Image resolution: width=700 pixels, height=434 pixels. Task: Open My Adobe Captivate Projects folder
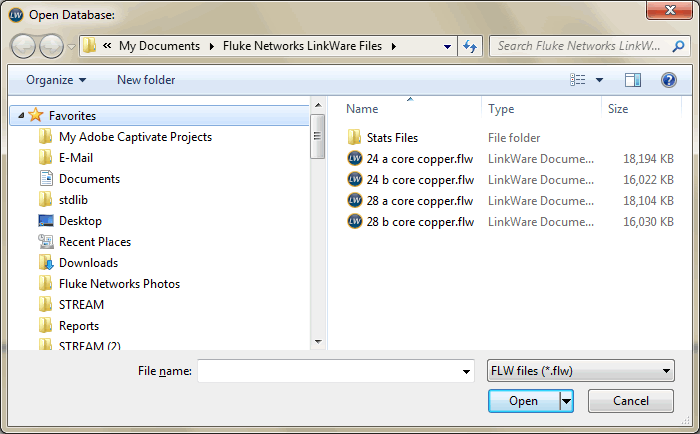[x=135, y=137]
